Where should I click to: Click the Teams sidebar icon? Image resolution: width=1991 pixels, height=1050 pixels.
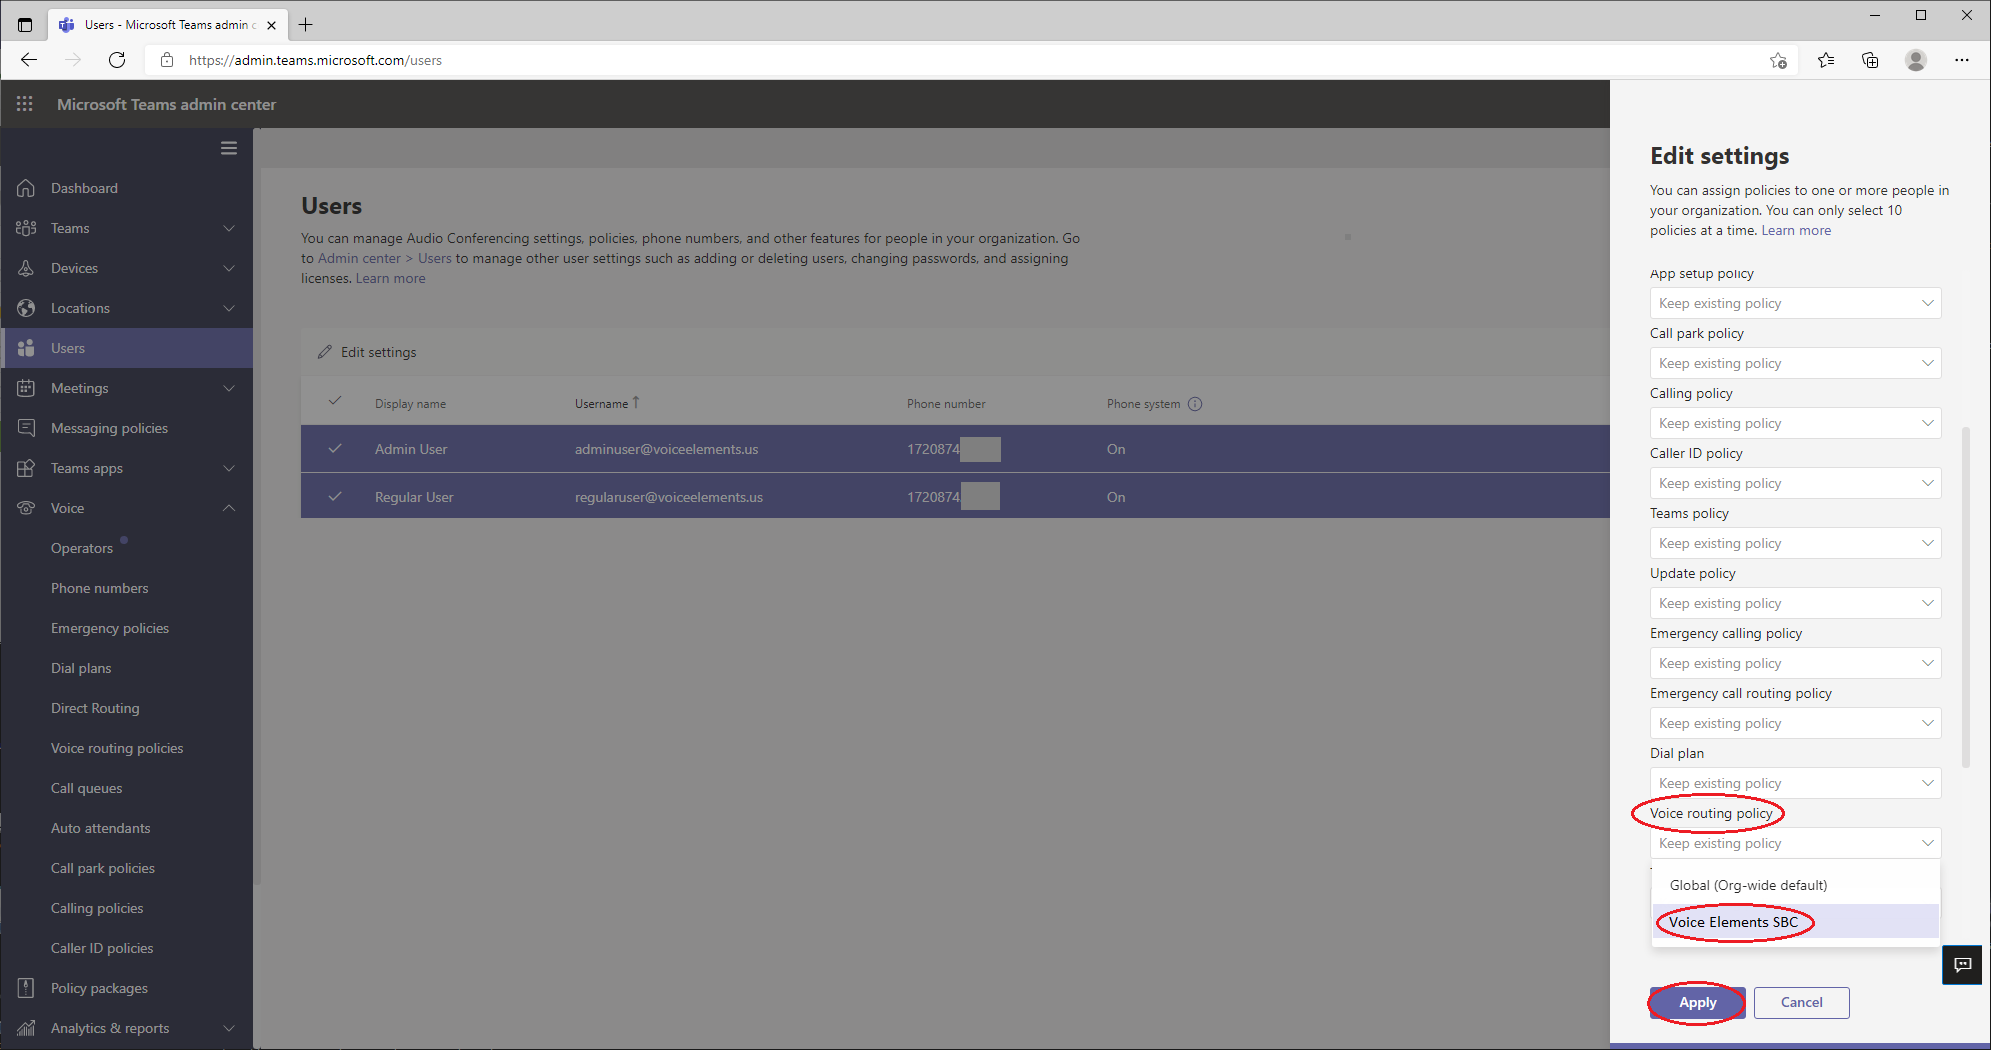click(26, 228)
